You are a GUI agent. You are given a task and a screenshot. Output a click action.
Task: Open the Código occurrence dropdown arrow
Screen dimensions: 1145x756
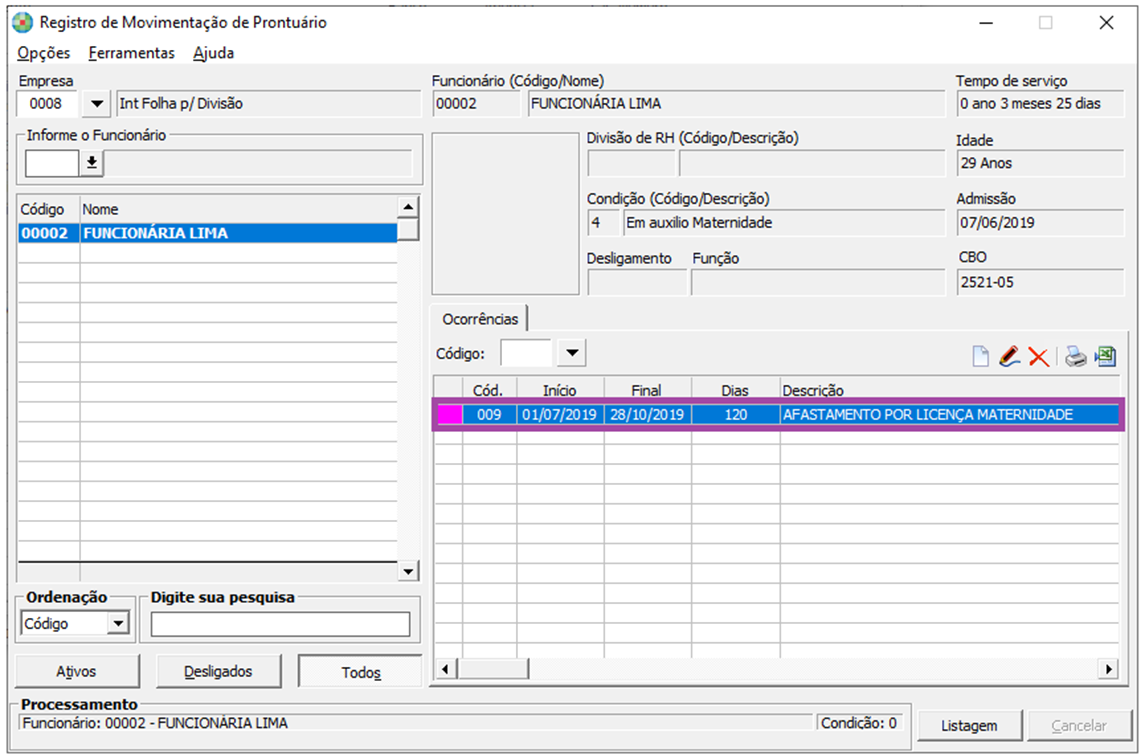click(572, 354)
